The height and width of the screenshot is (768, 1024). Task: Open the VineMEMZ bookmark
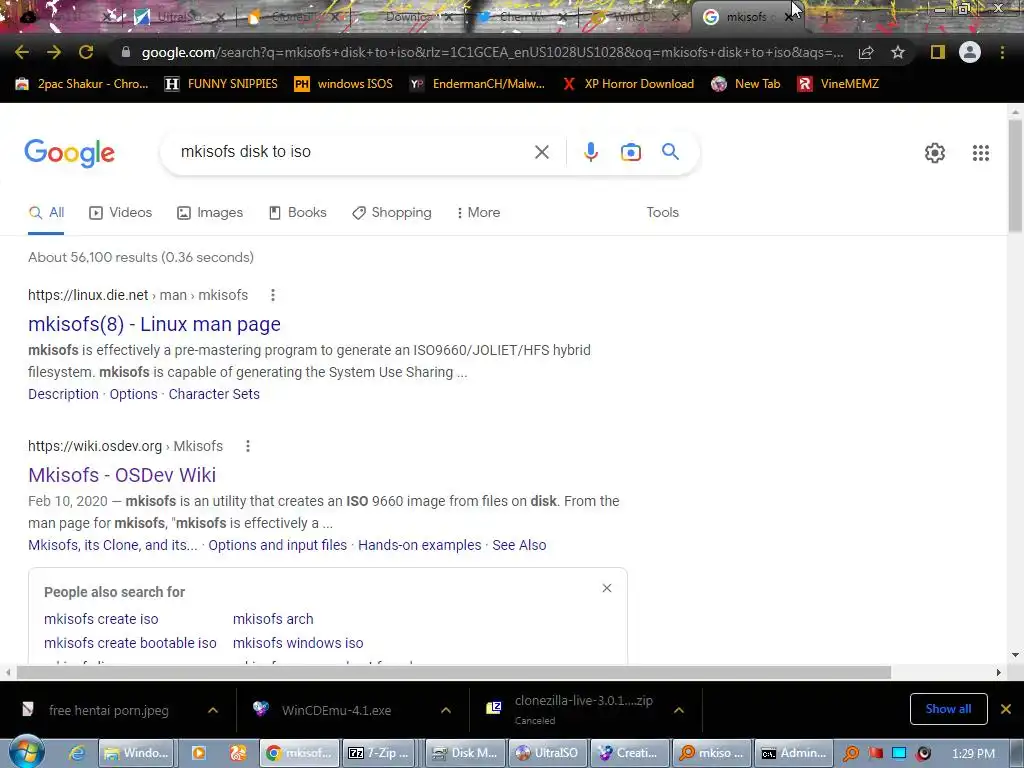click(x=839, y=84)
